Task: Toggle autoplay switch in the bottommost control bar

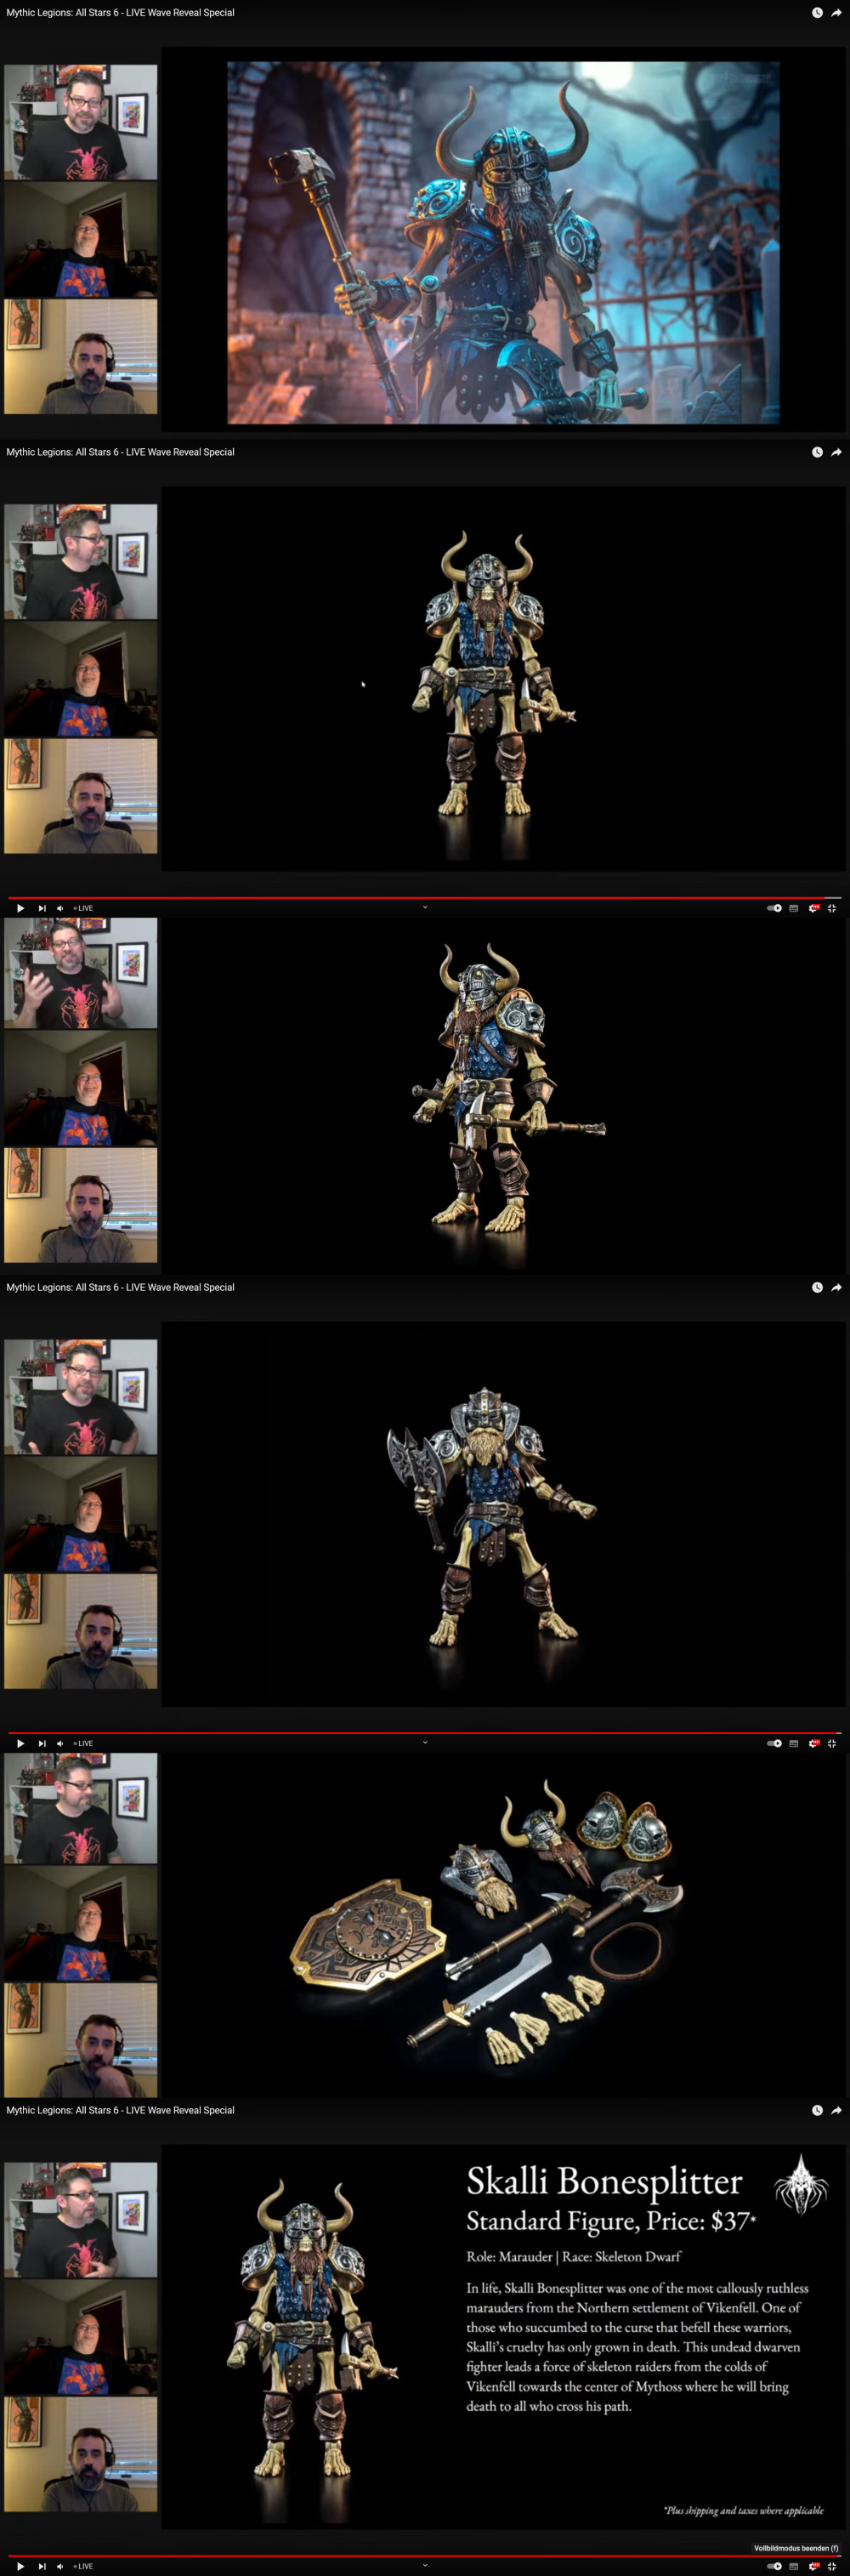Action: click(x=774, y=2566)
